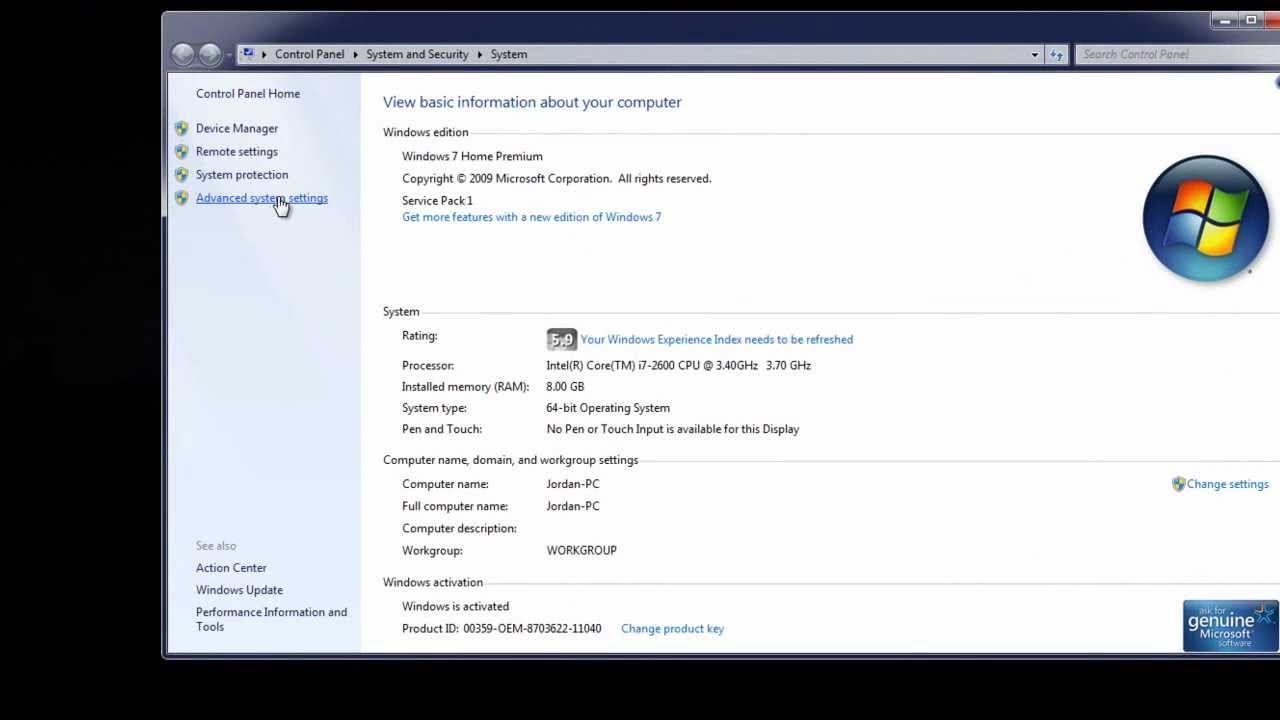The width and height of the screenshot is (1280, 720).
Task: Click the shield icon next to Remote settings
Action: (x=181, y=151)
